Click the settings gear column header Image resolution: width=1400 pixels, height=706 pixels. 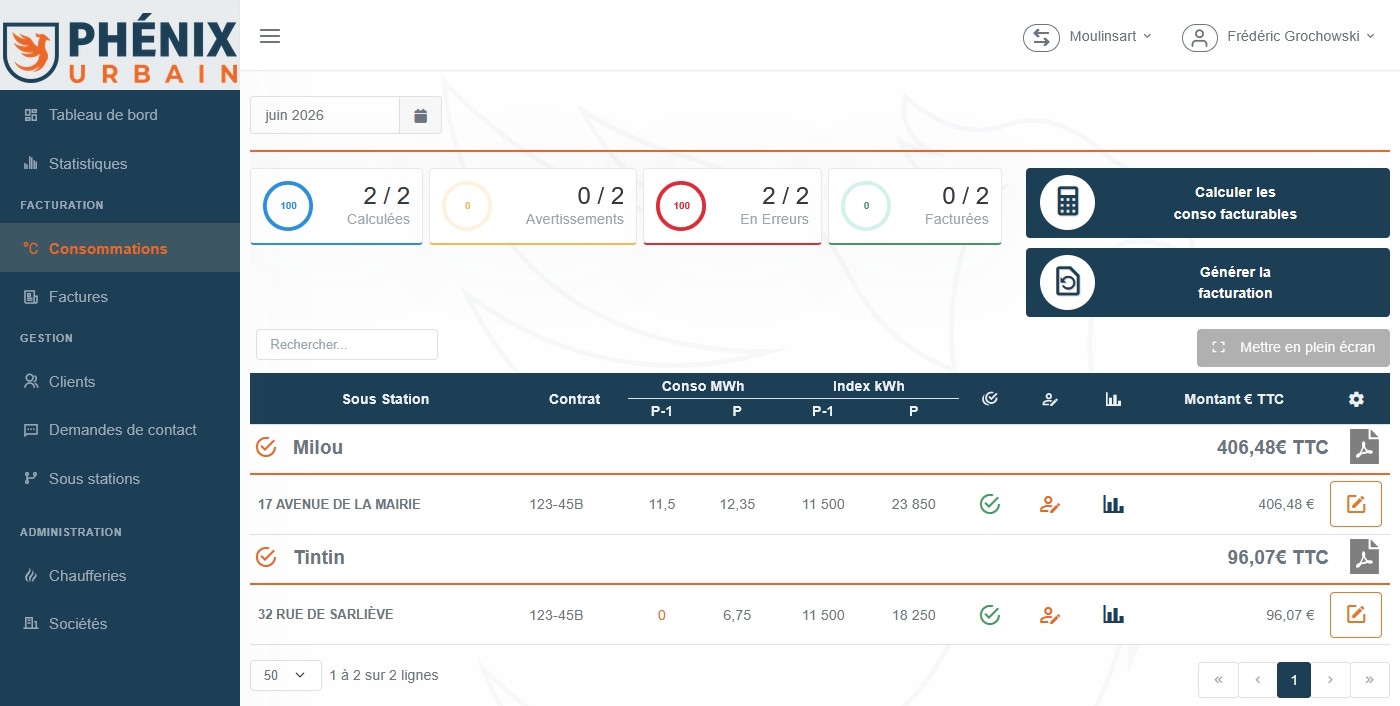(1356, 399)
